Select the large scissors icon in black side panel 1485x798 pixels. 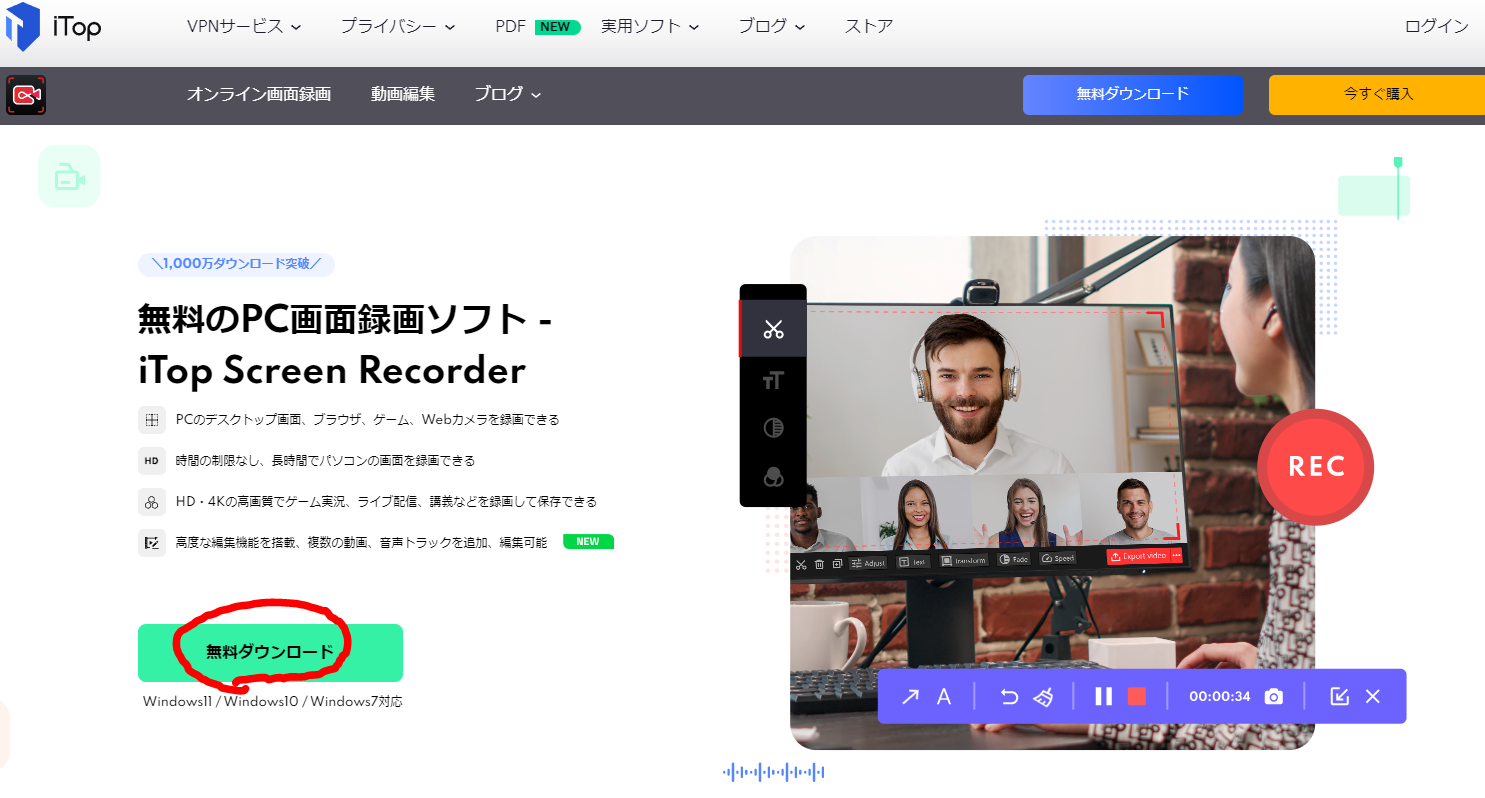coord(773,329)
